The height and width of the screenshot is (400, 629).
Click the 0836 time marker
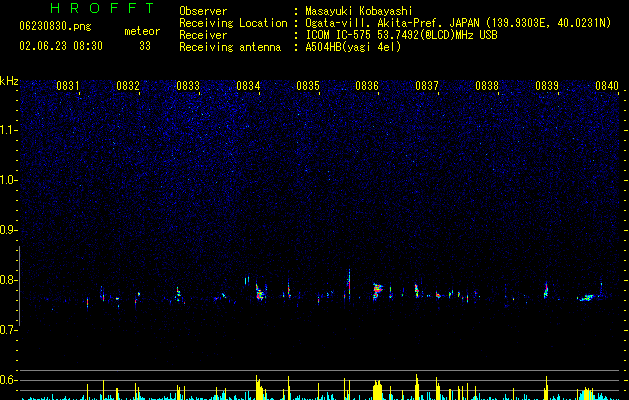coord(367,86)
